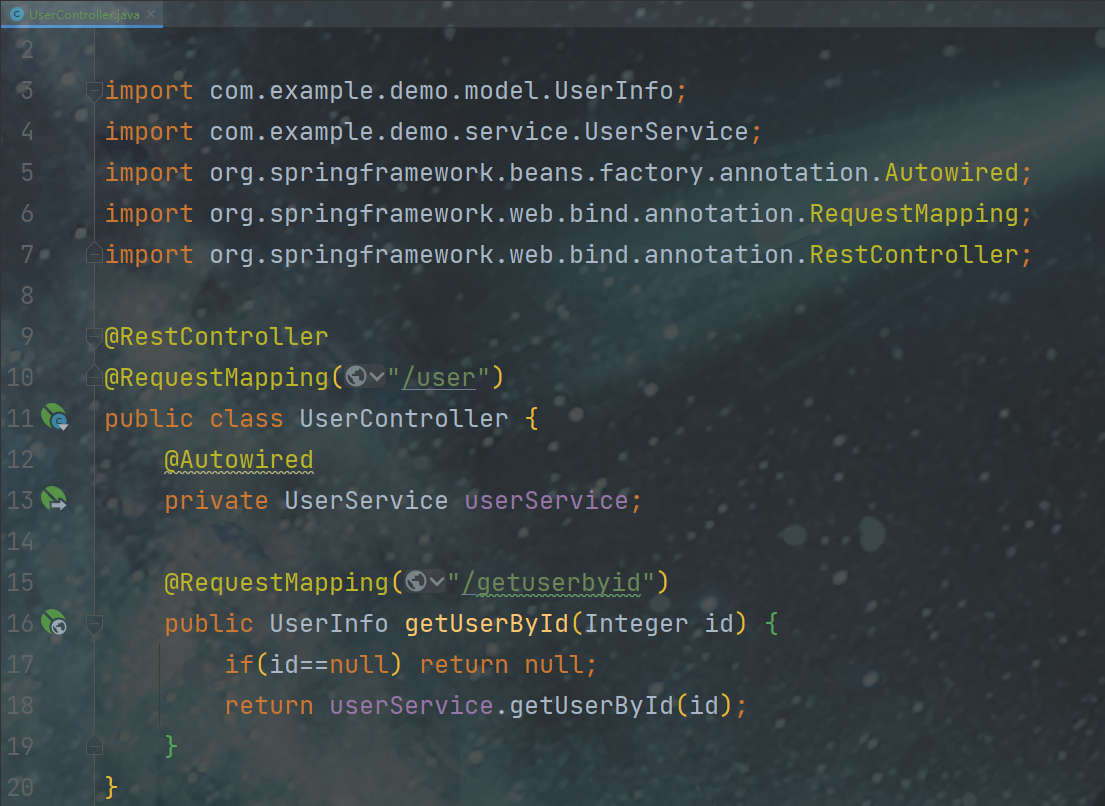Click the RequestMapping import on line 6

click(x=914, y=213)
